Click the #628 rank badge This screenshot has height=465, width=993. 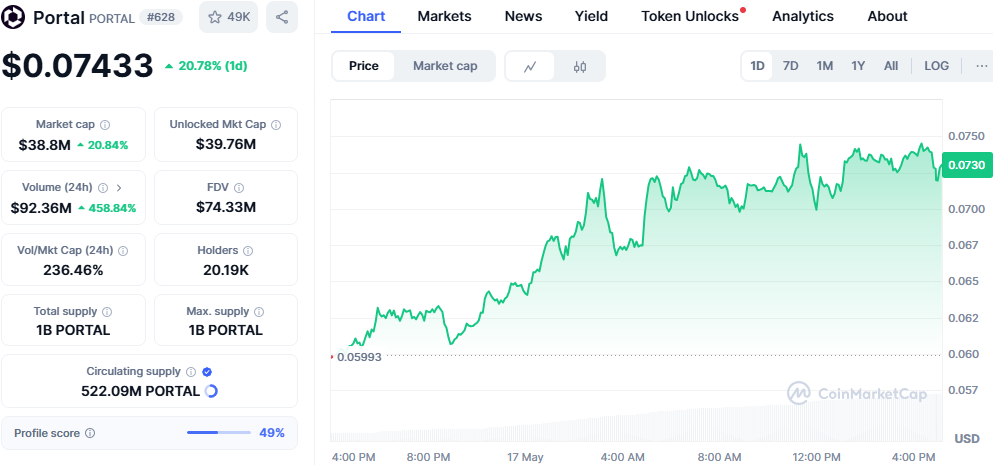coord(161,18)
